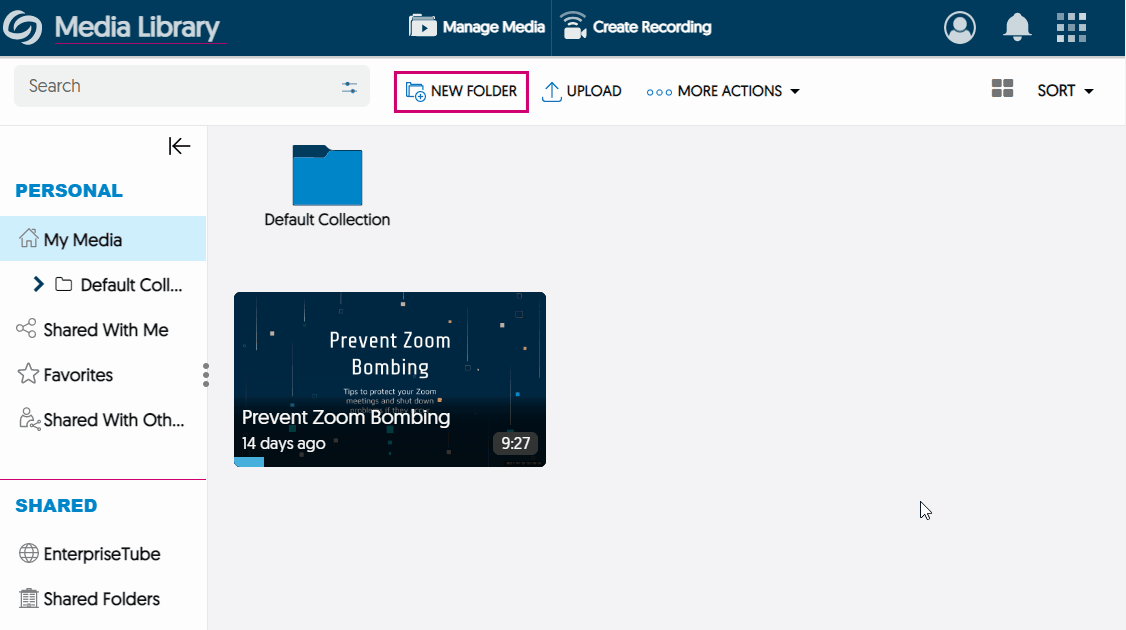
Task: Open the Sort dropdown
Action: tap(1065, 91)
